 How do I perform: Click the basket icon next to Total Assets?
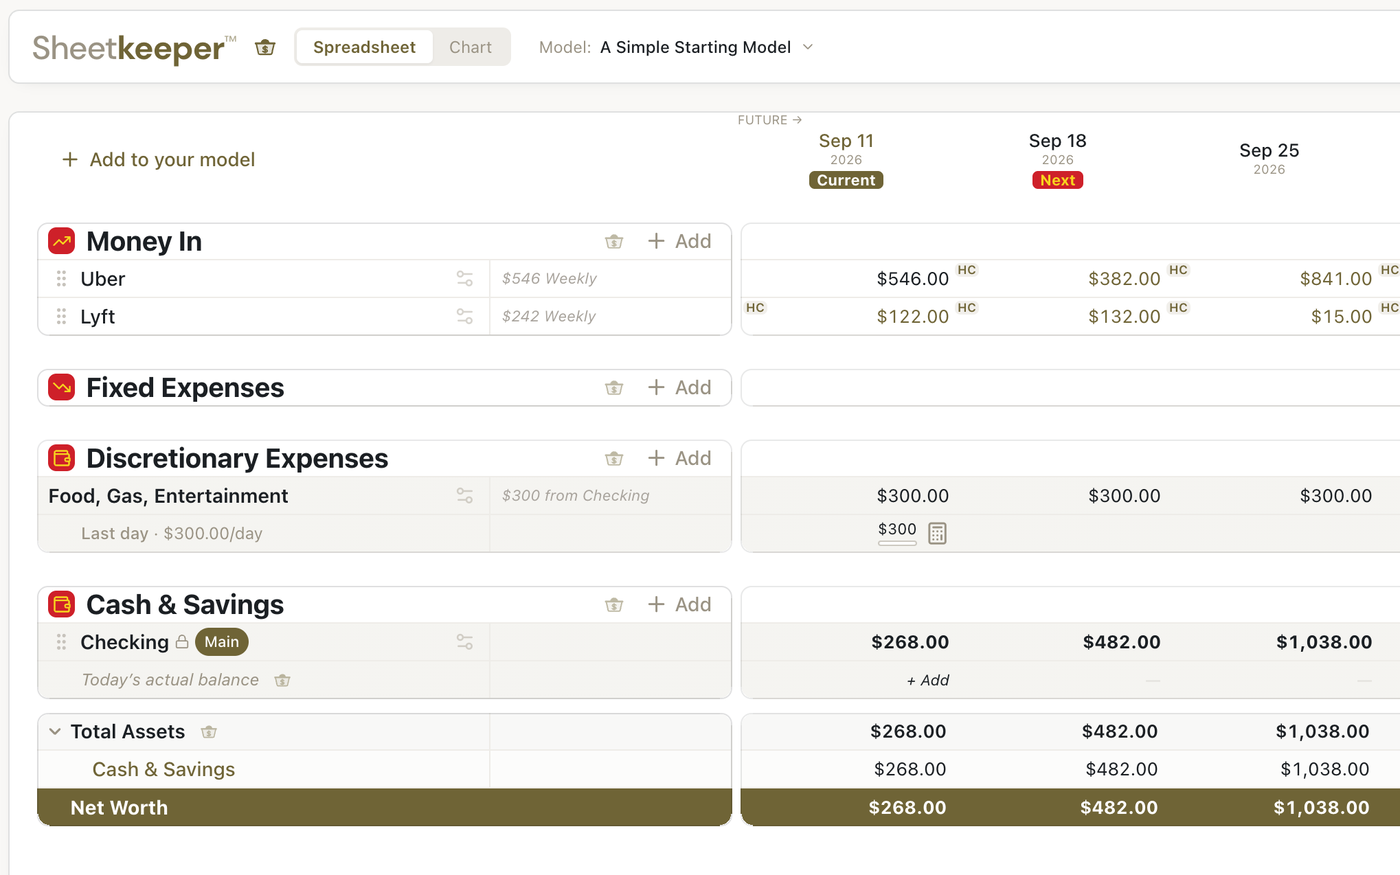pos(209,732)
